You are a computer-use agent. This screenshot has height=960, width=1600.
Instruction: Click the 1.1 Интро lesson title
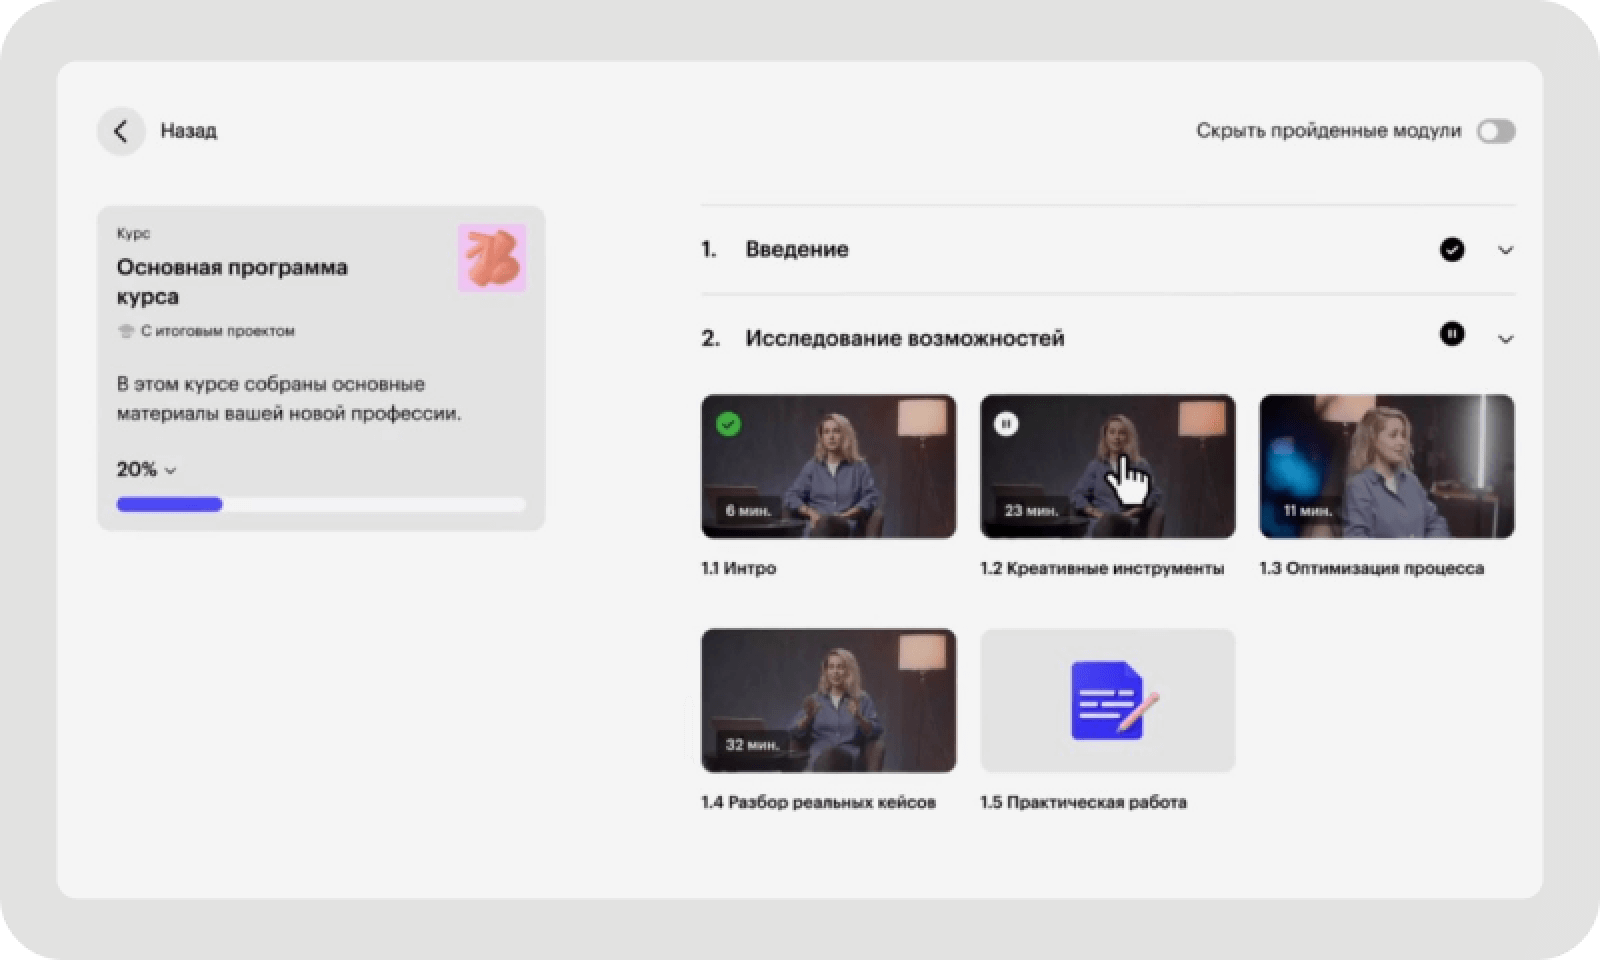coord(739,568)
